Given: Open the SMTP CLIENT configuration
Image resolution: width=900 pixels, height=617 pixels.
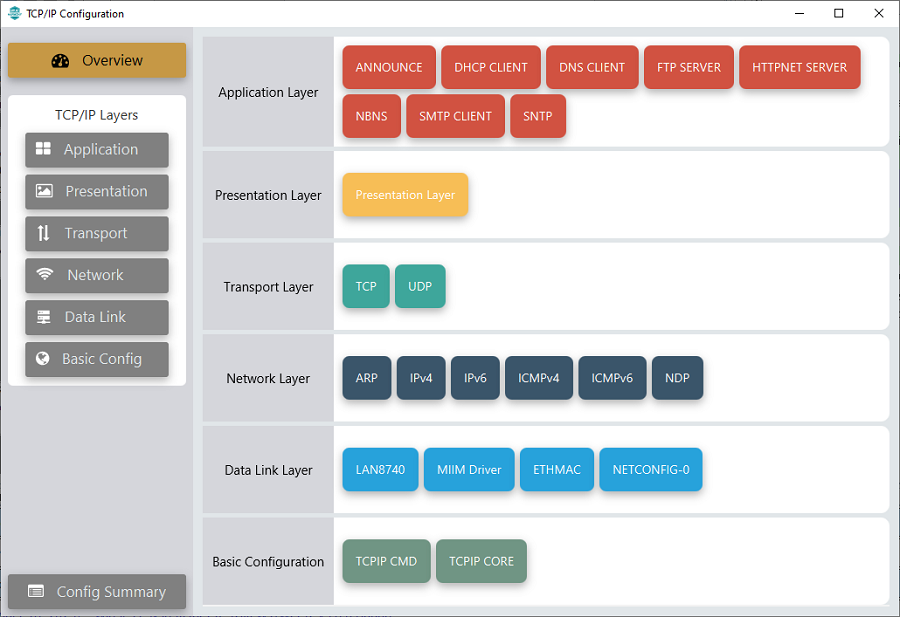Looking at the screenshot, I should [x=455, y=116].
